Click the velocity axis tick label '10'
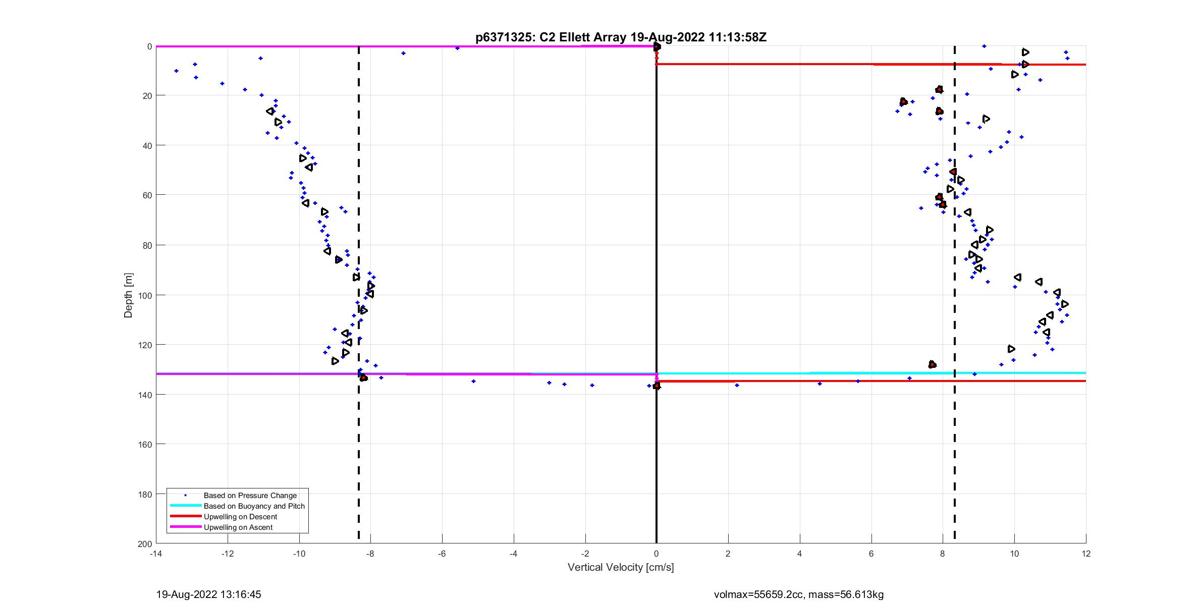This screenshot has height=611, width=1200. [1015, 552]
